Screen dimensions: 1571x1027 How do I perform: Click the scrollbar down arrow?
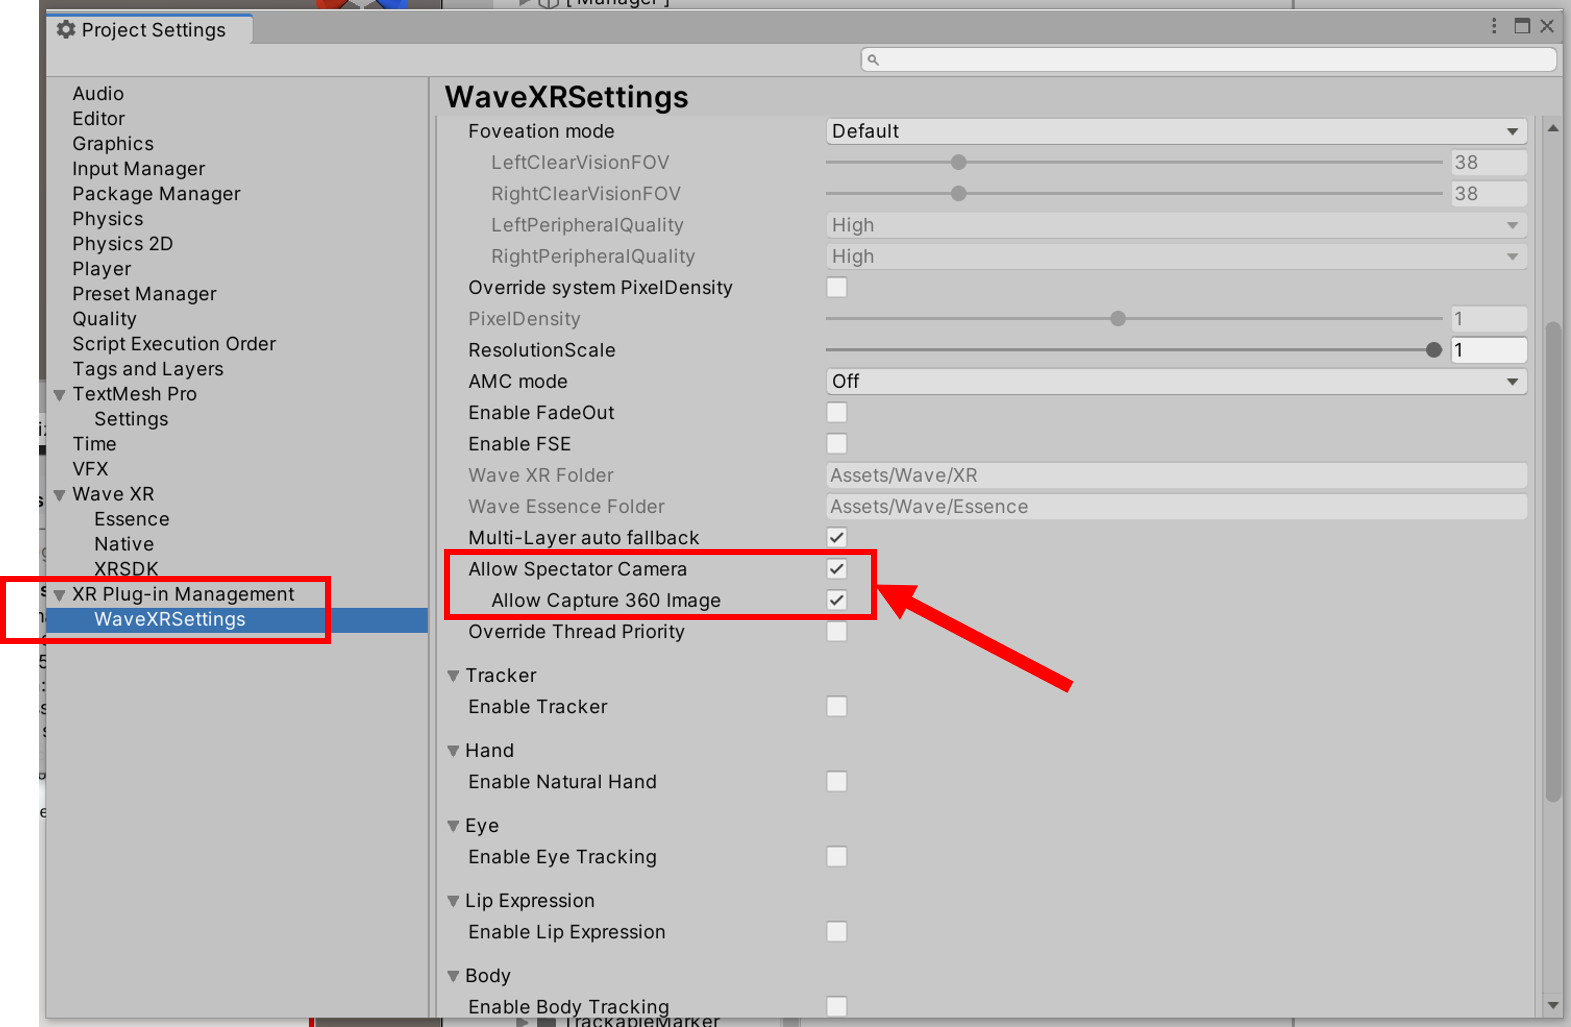click(1552, 1005)
